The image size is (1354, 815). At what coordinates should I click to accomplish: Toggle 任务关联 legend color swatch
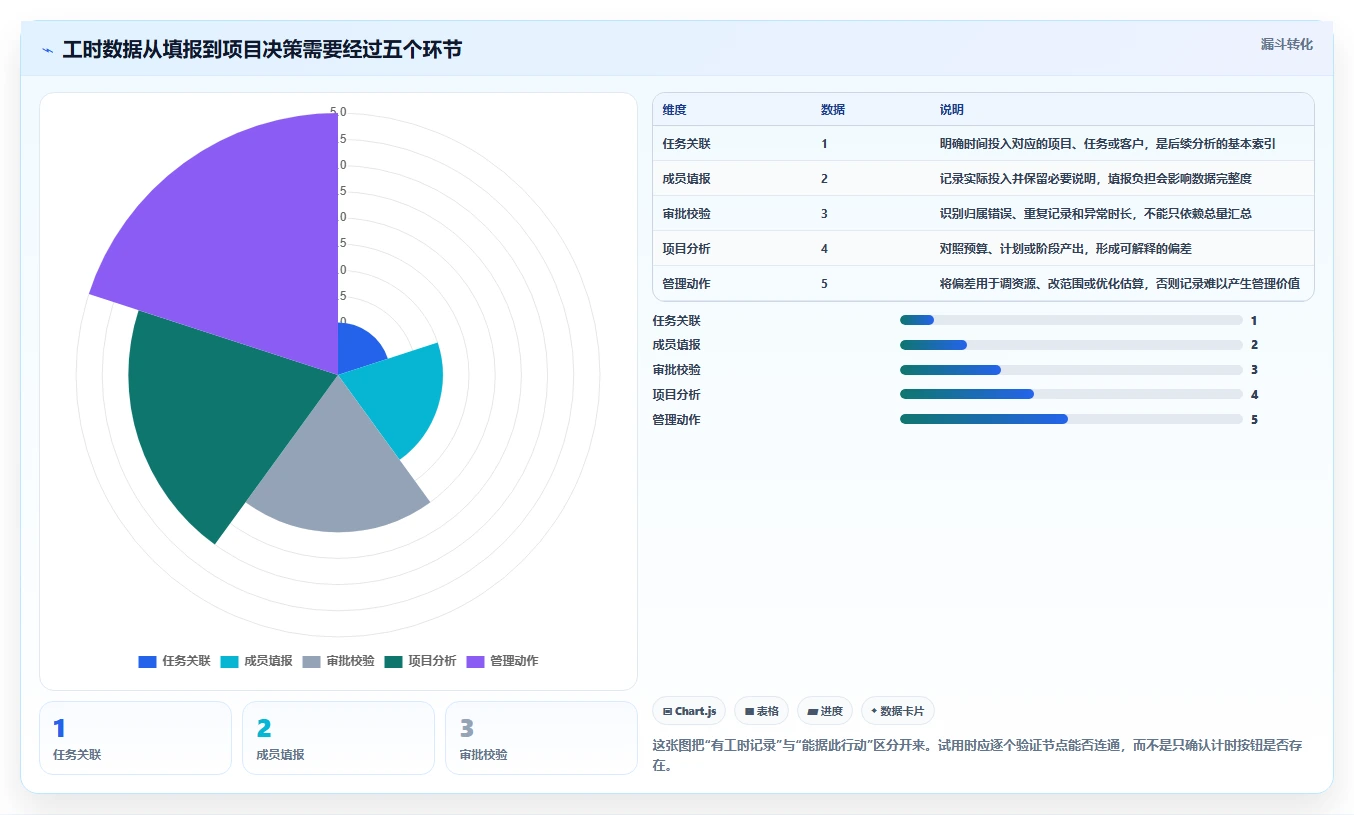point(147,661)
